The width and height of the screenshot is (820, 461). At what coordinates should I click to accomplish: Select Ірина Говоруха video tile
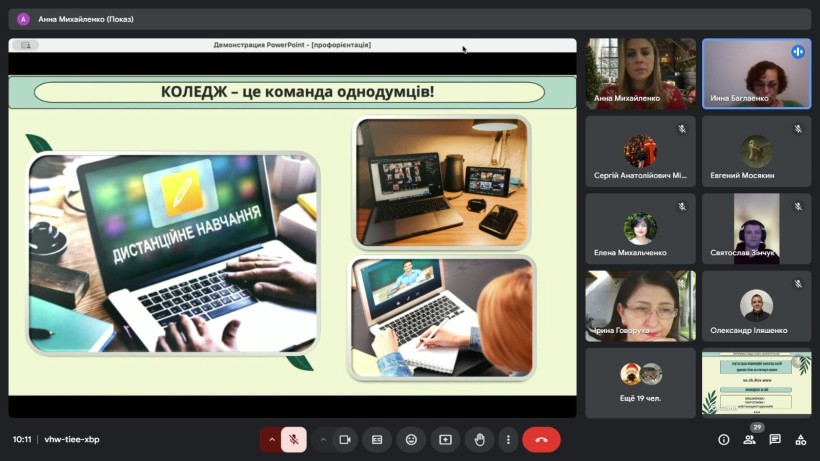click(641, 306)
